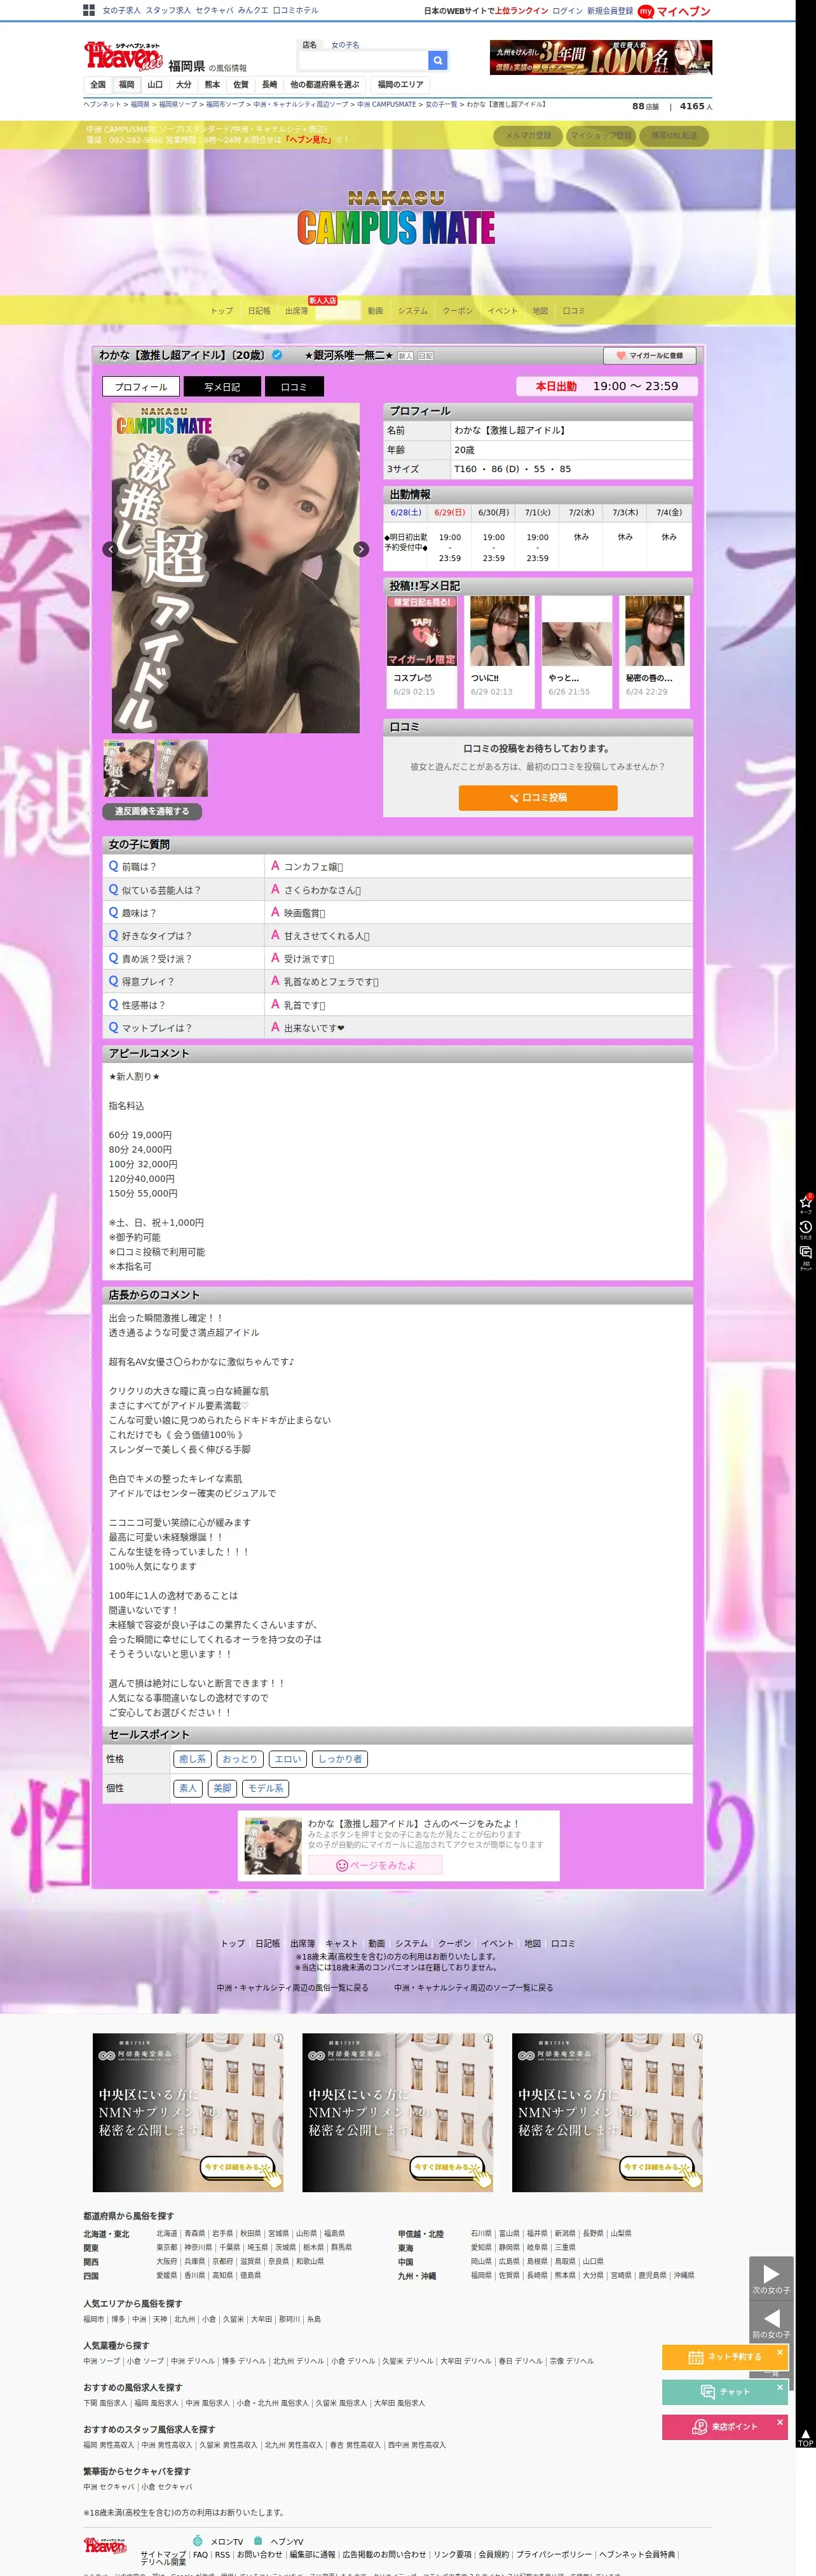816x2576 pixels.
Task: Click the マイショップ登録 button
Action: tap(601, 135)
